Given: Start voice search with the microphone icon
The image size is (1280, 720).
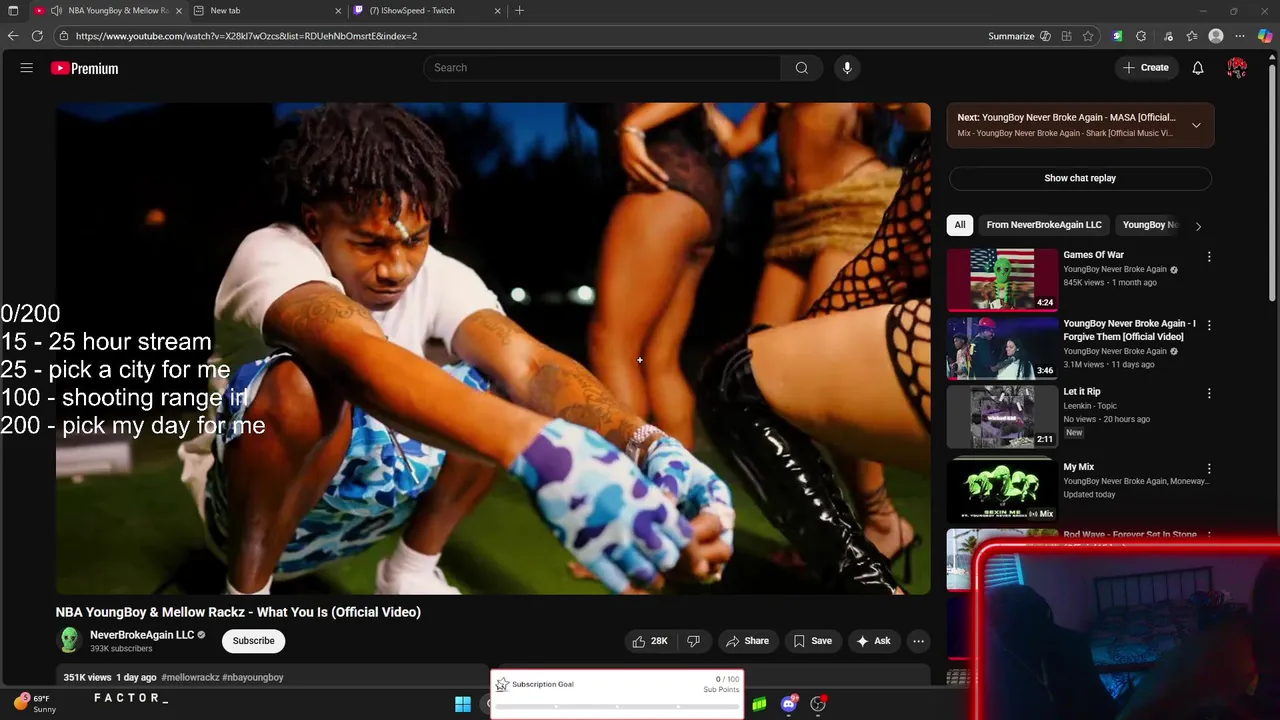Looking at the screenshot, I should click(x=847, y=68).
